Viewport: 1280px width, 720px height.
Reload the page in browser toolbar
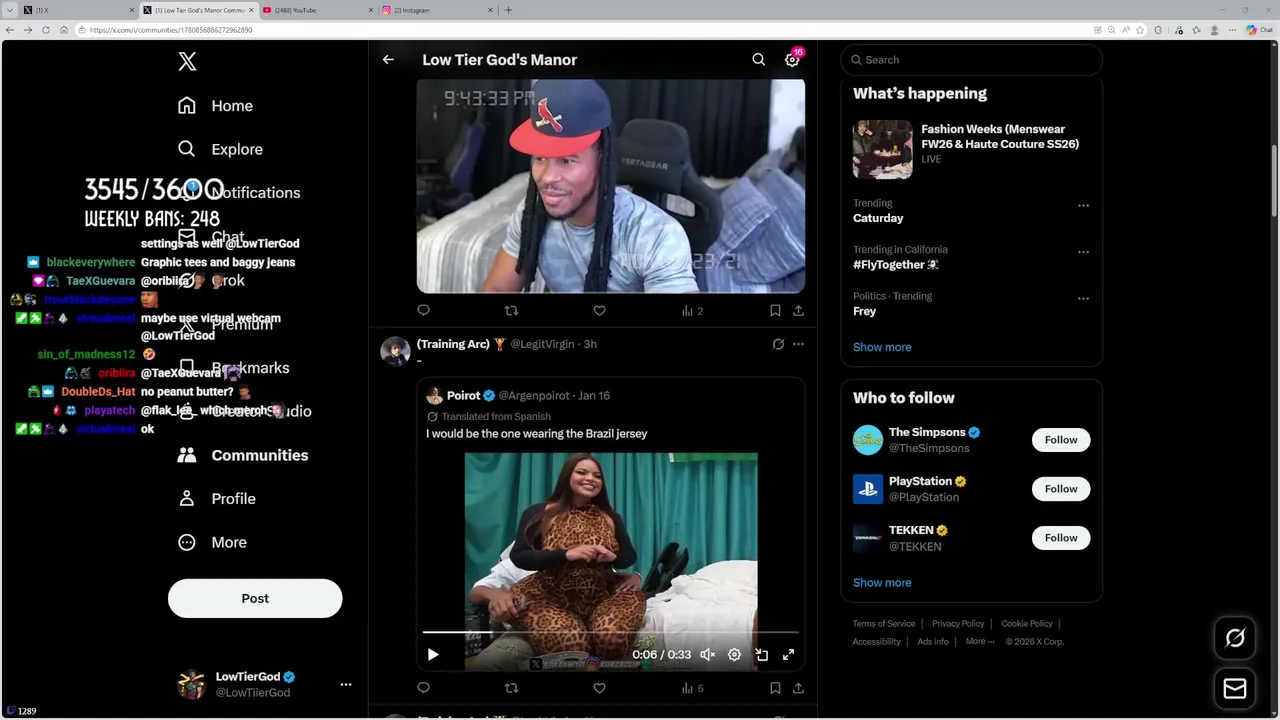(46, 30)
